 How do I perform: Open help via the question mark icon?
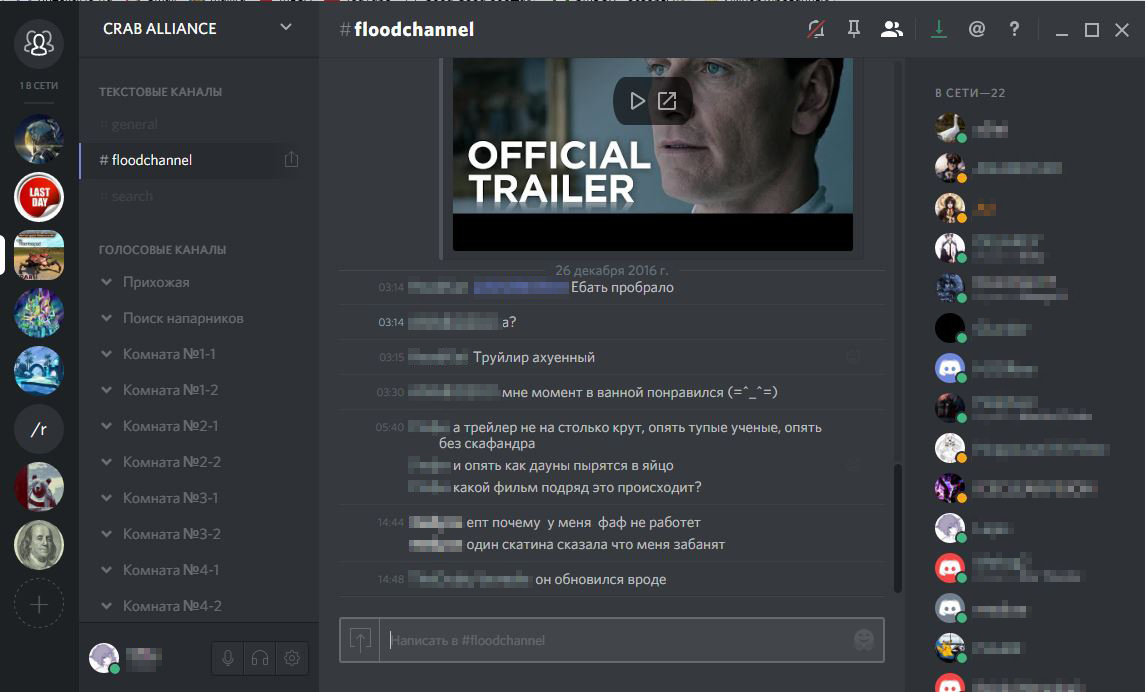(1014, 29)
